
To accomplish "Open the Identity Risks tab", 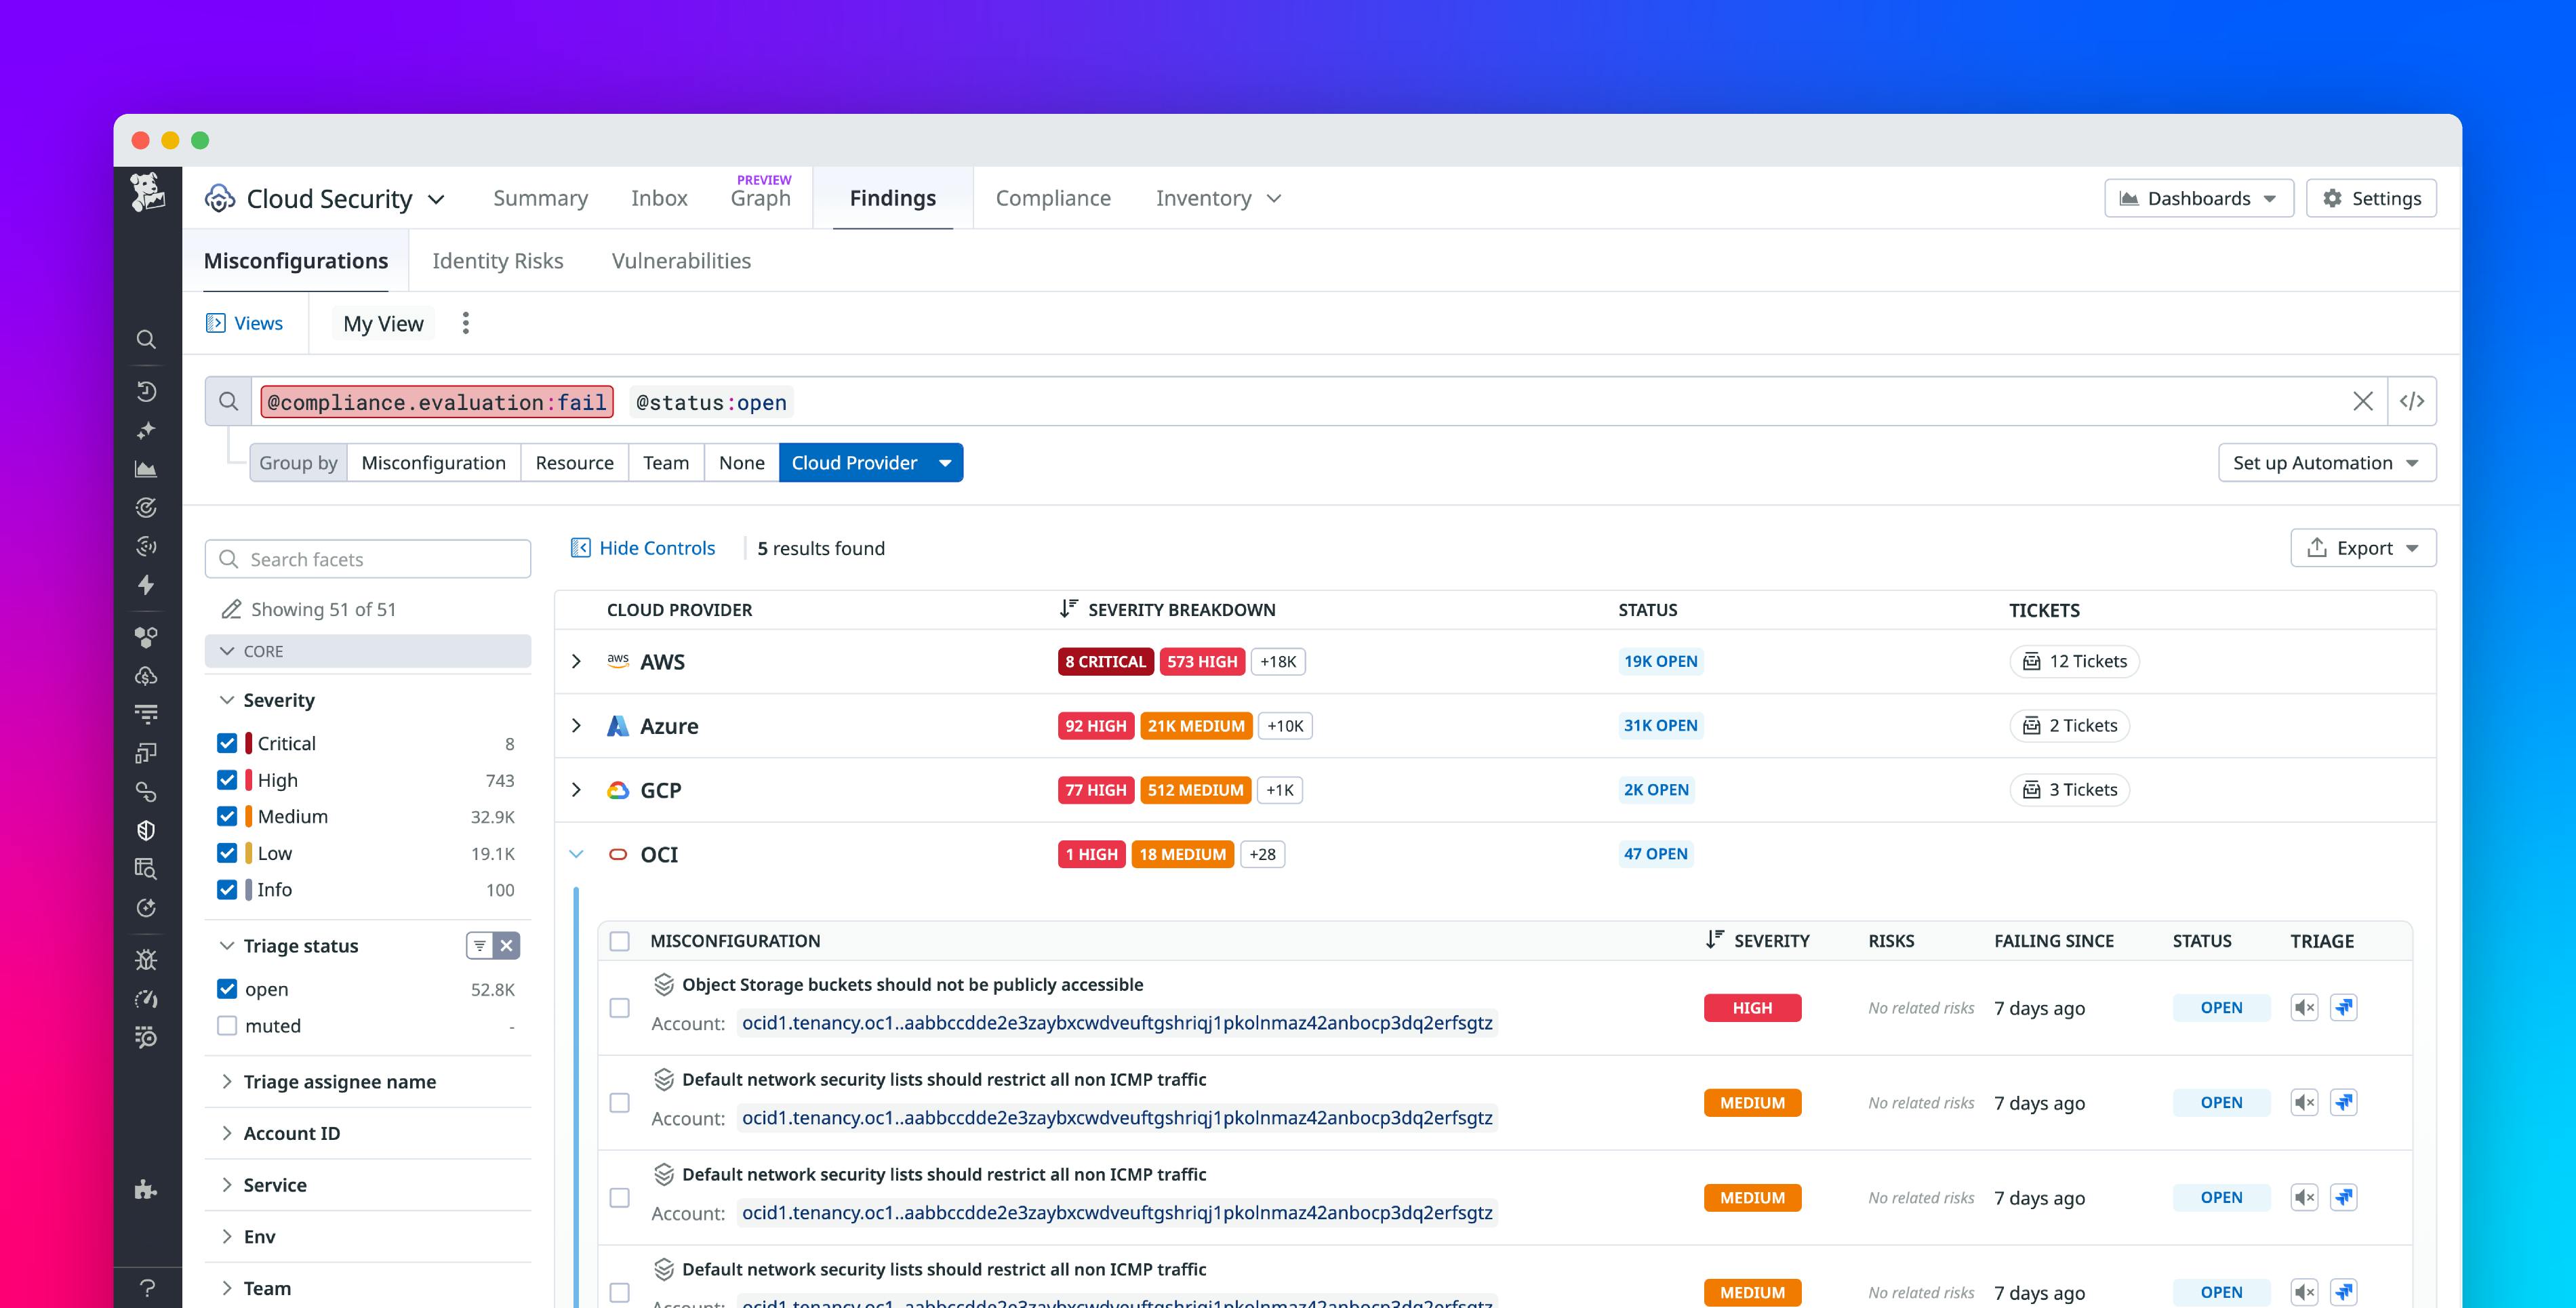I will pos(497,261).
